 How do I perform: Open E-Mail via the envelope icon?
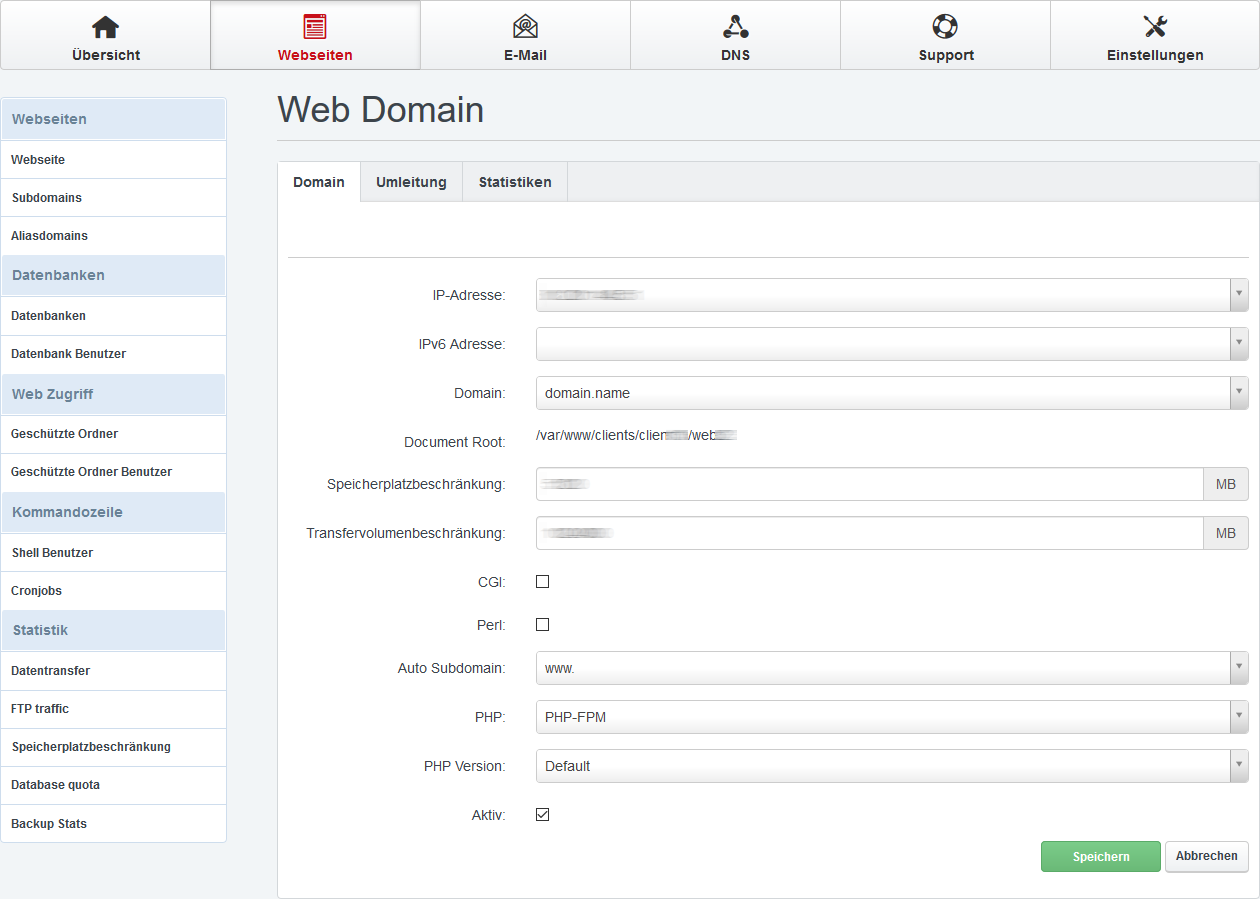[x=525, y=26]
